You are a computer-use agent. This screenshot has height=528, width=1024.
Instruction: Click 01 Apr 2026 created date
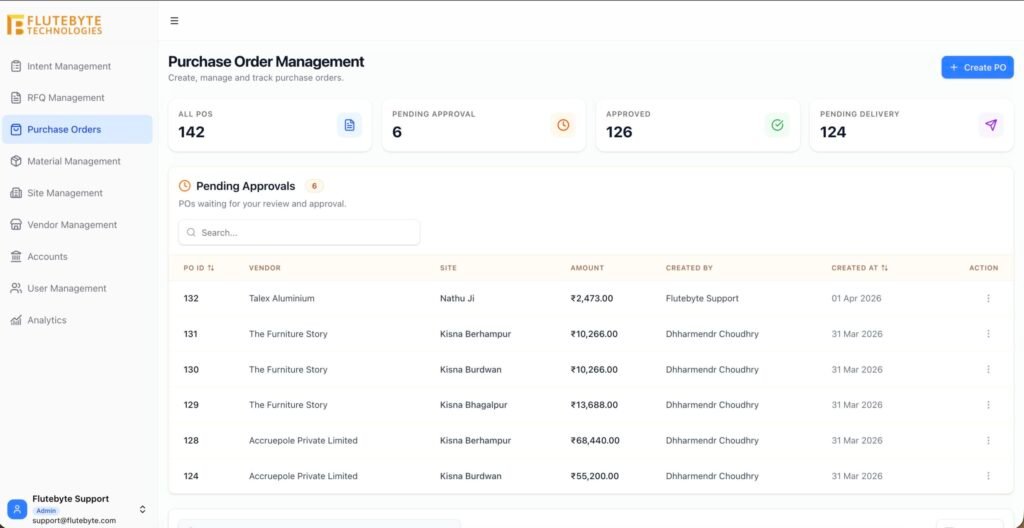click(x=856, y=299)
